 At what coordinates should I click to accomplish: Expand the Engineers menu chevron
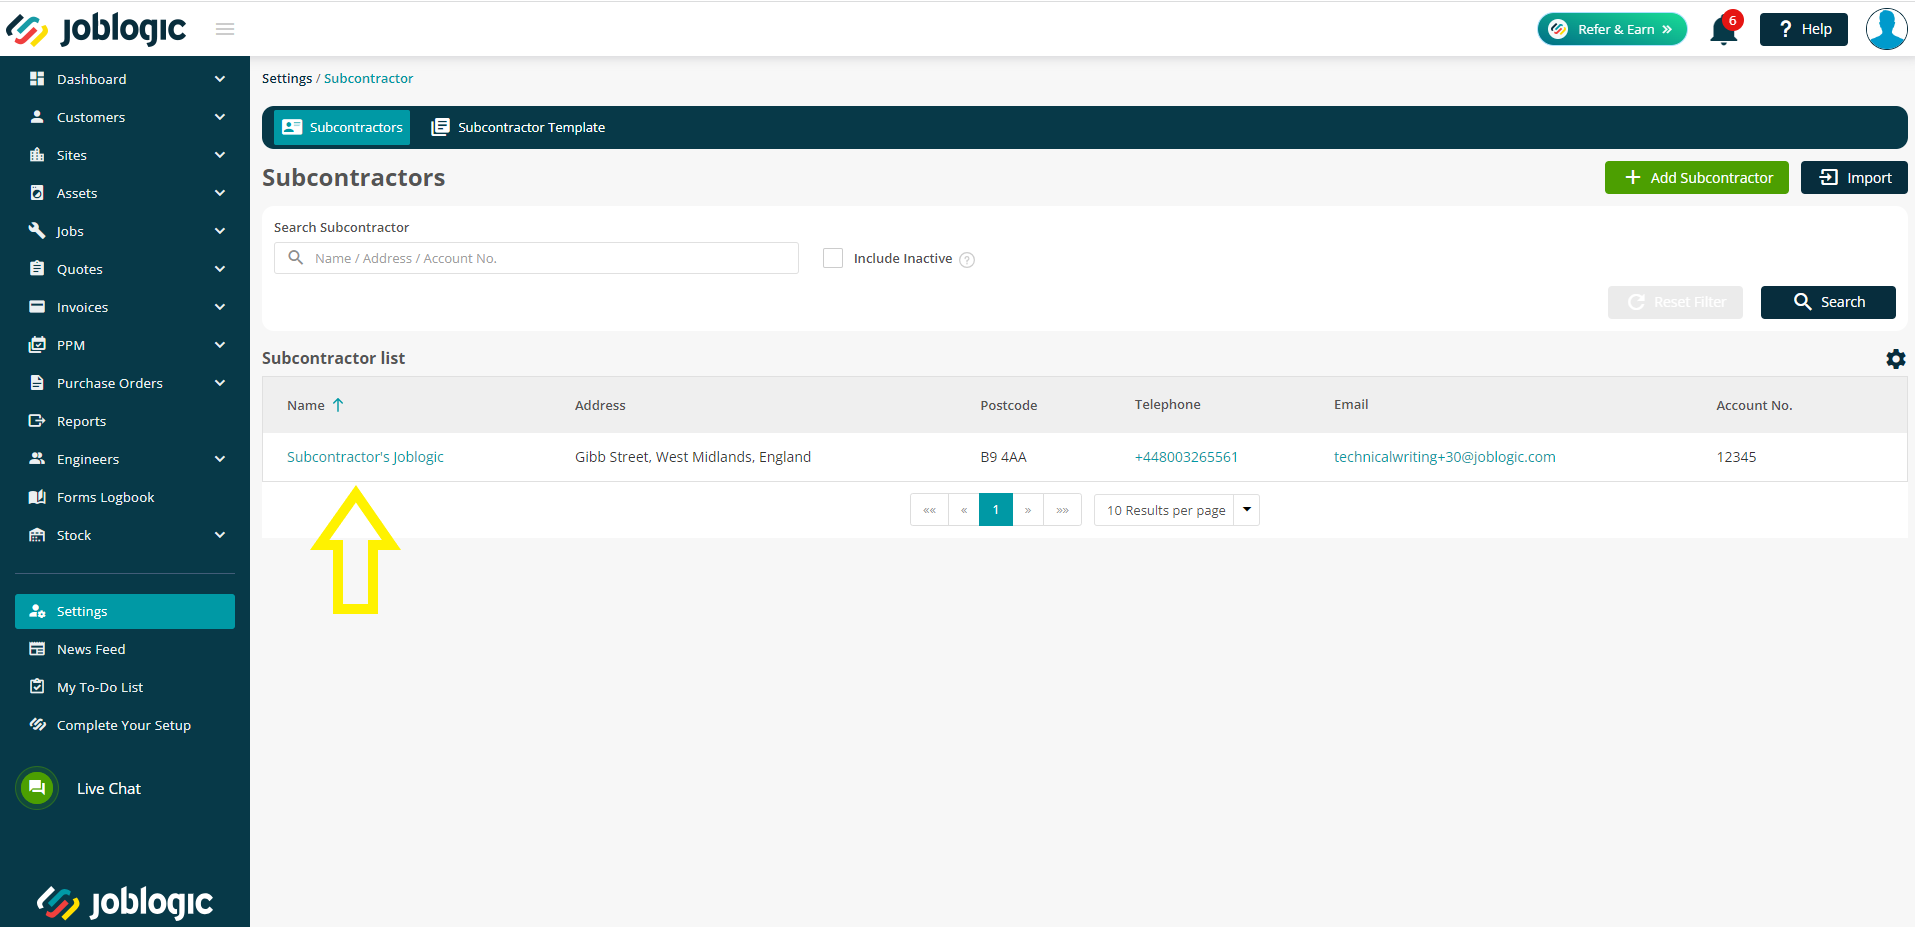coord(220,459)
